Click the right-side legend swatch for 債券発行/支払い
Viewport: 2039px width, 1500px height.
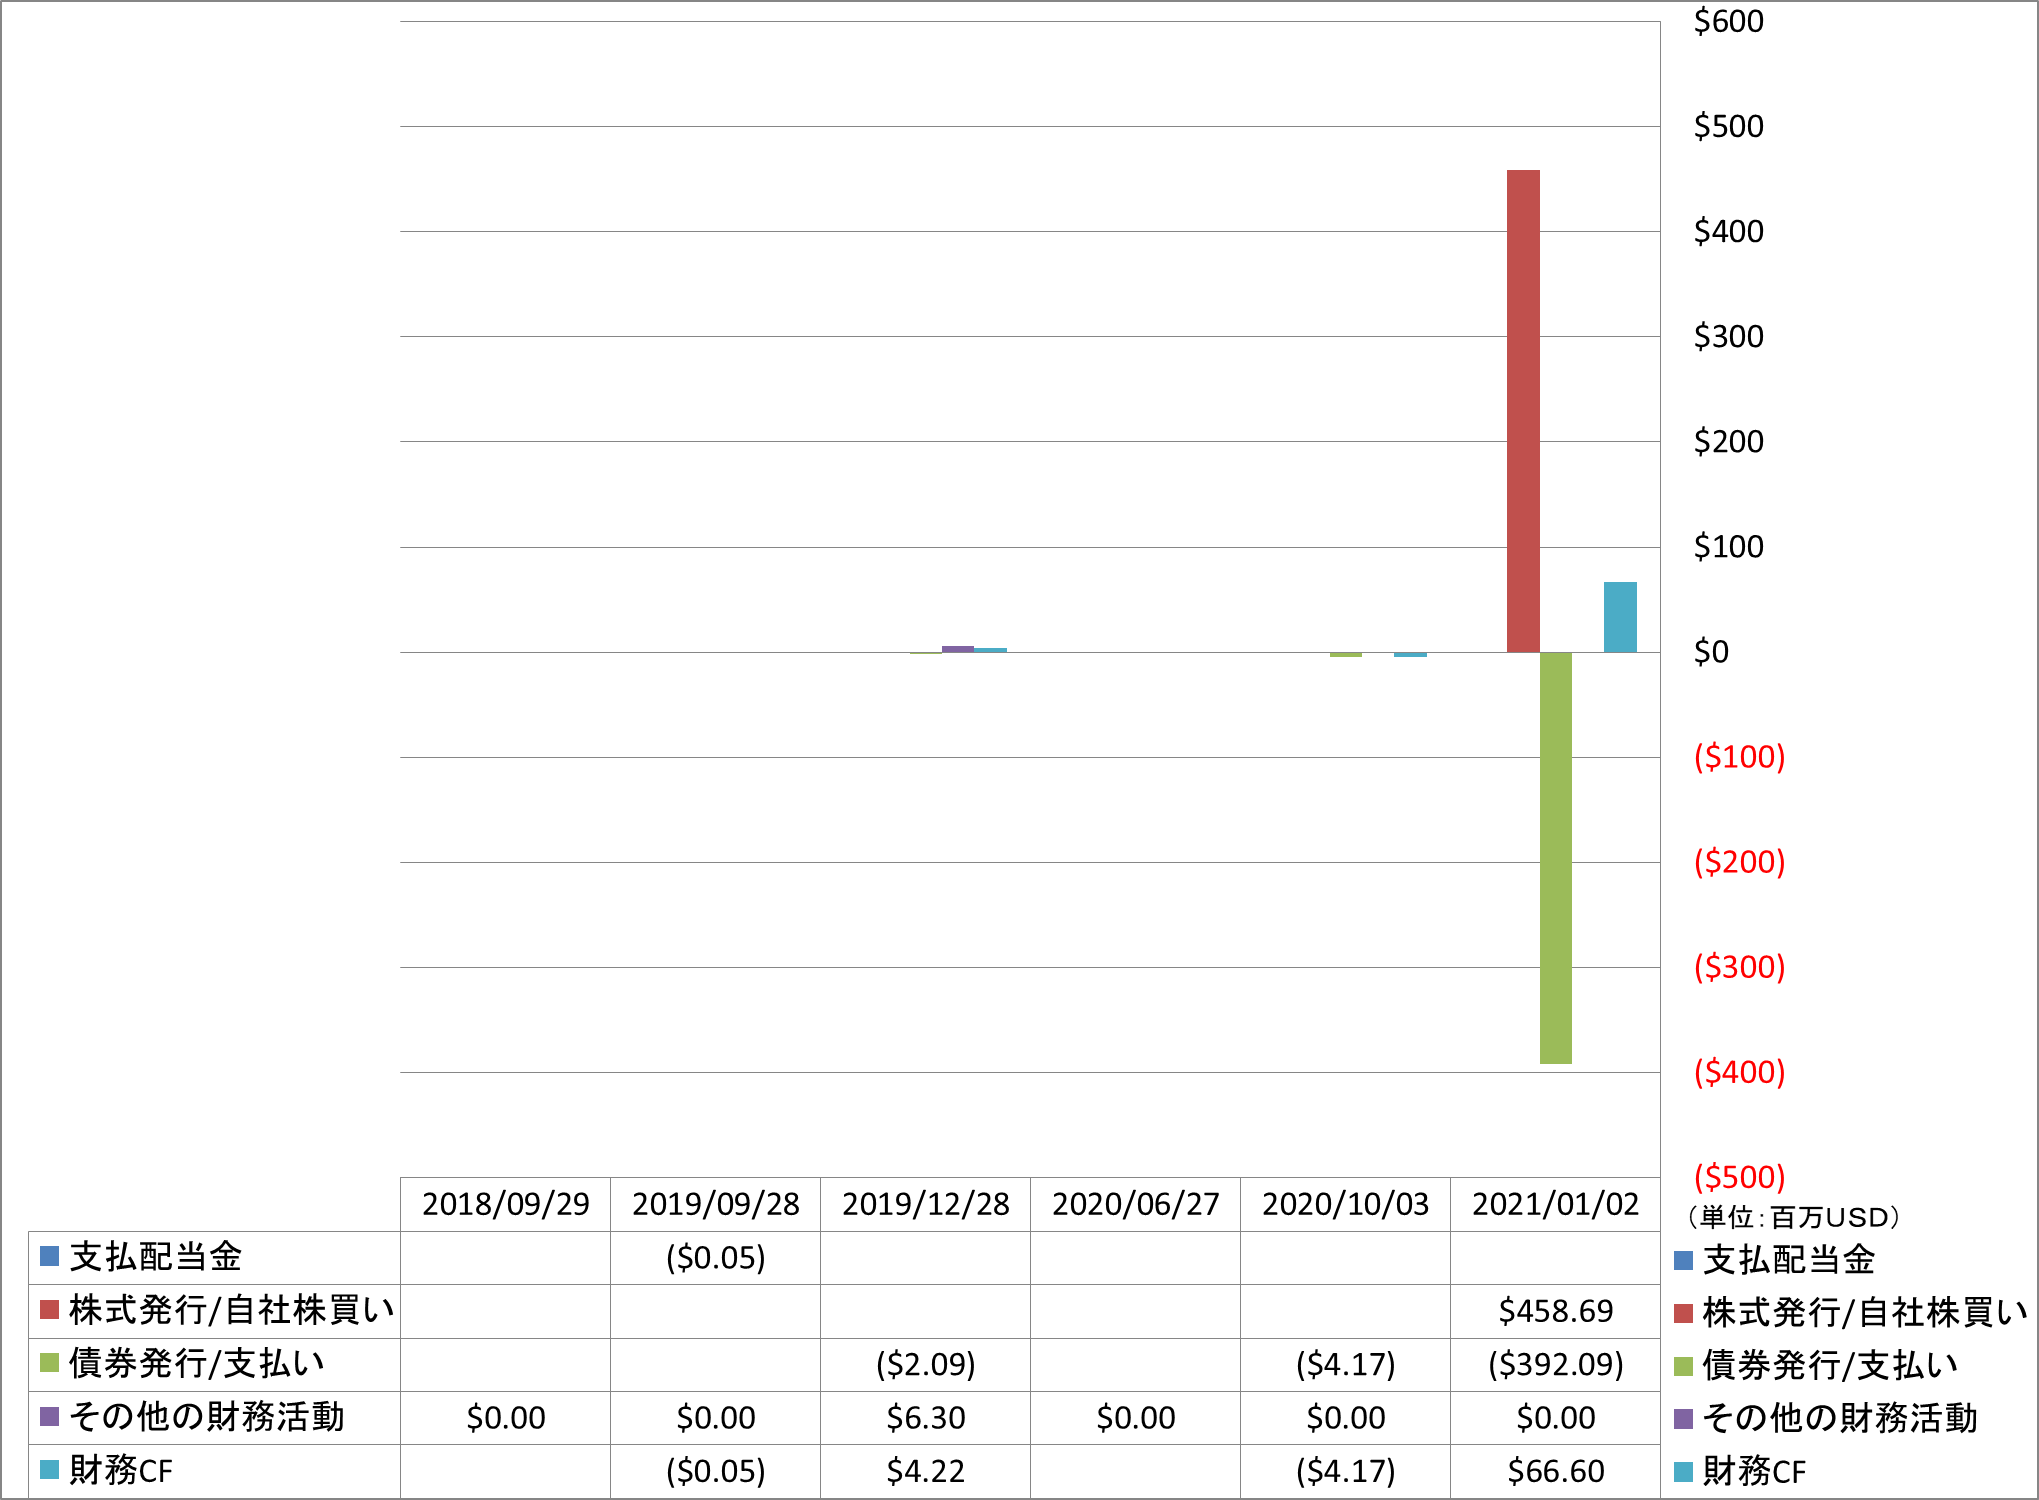[1684, 1366]
